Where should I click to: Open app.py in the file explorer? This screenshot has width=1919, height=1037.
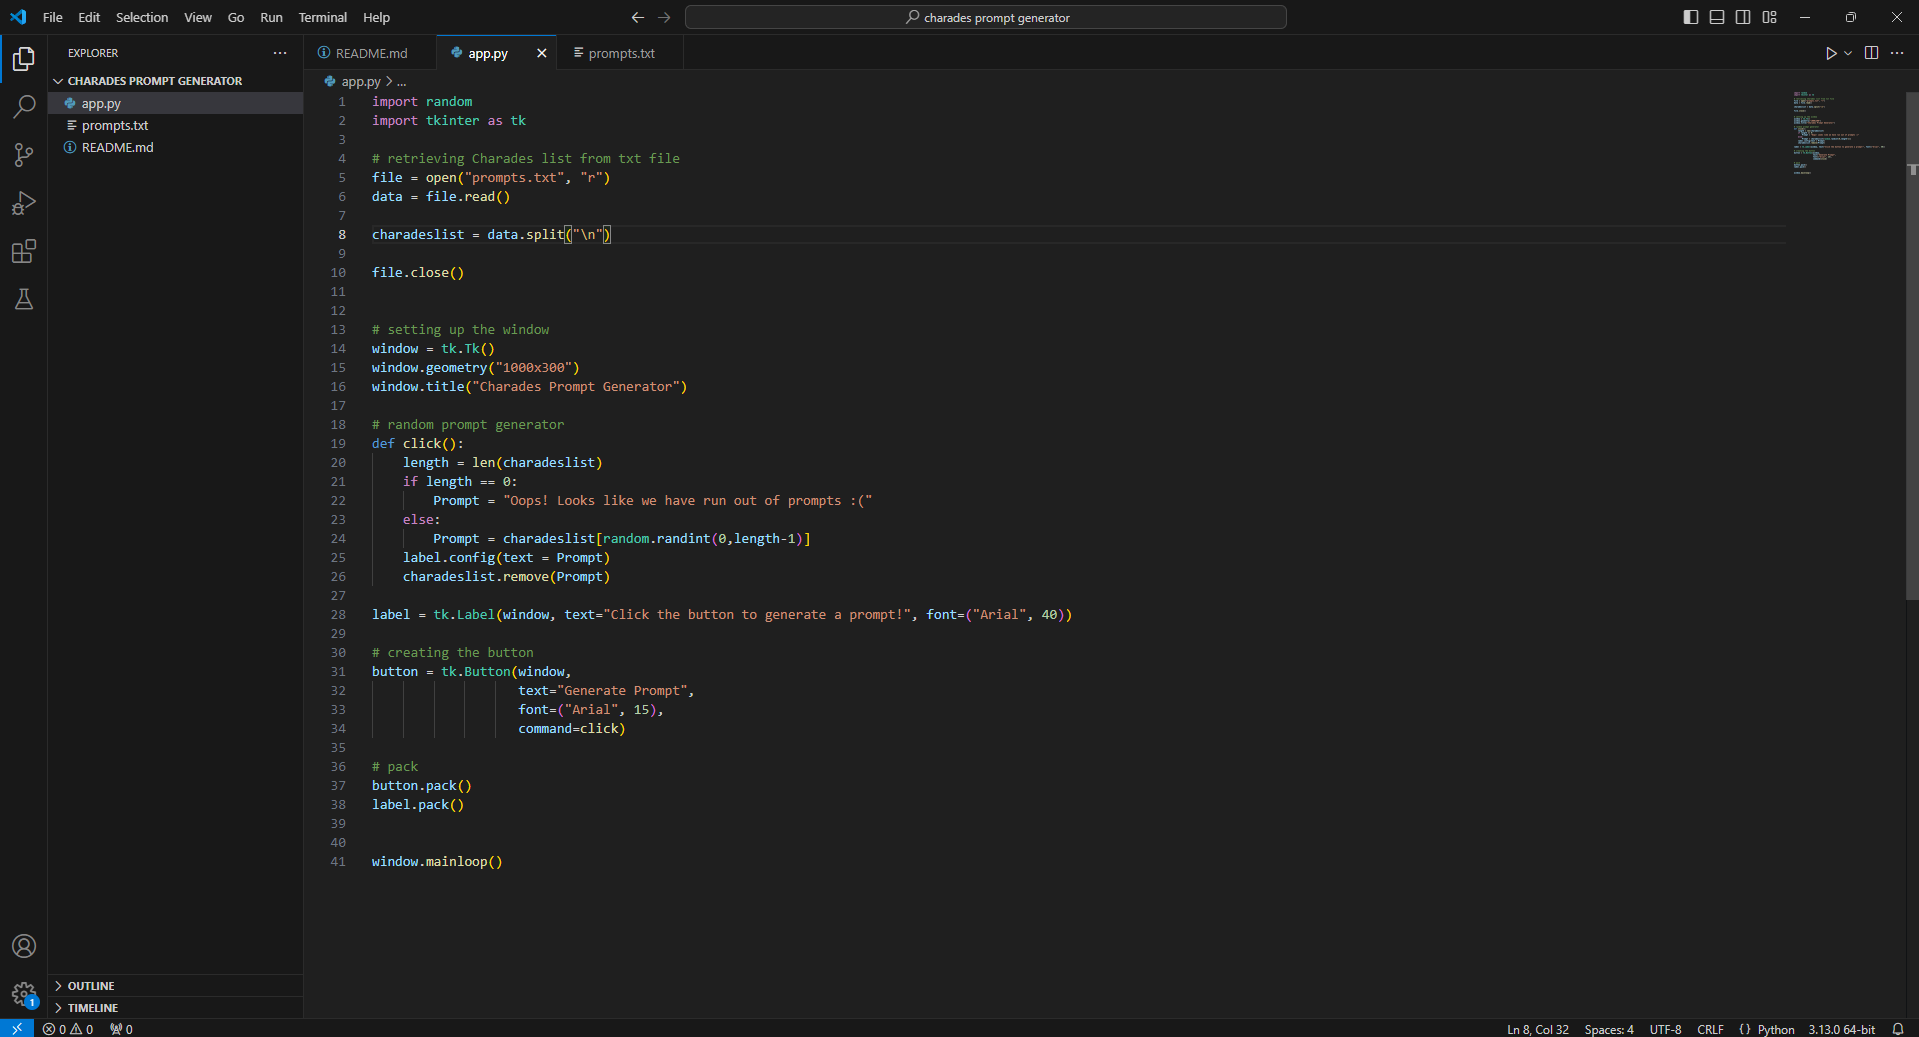176,103
